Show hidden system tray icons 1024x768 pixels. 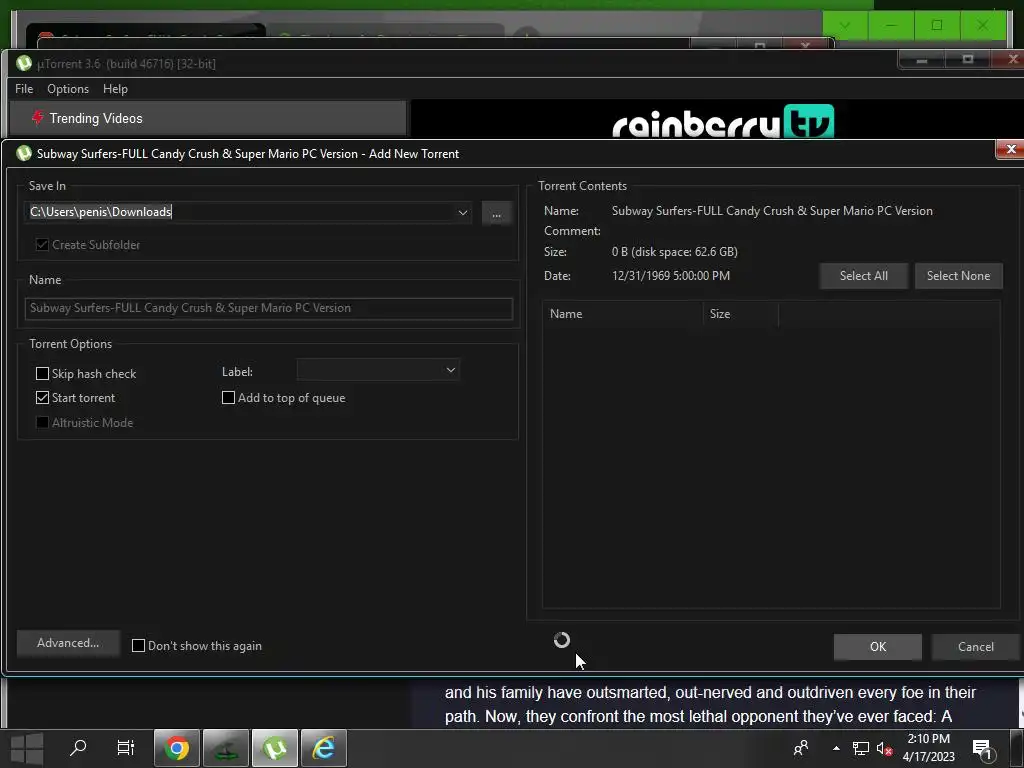pyautogui.click(x=836, y=748)
